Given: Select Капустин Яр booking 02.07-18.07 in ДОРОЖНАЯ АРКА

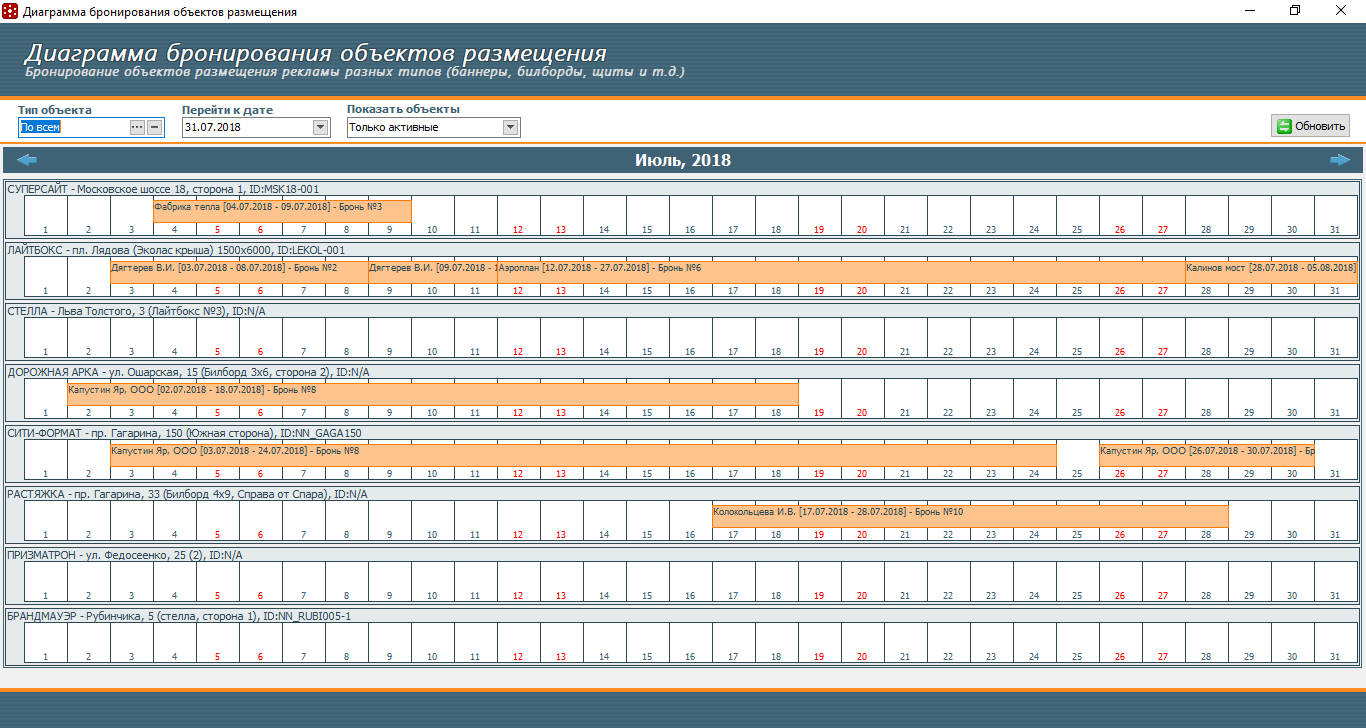Looking at the screenshot, I should 432,394.
